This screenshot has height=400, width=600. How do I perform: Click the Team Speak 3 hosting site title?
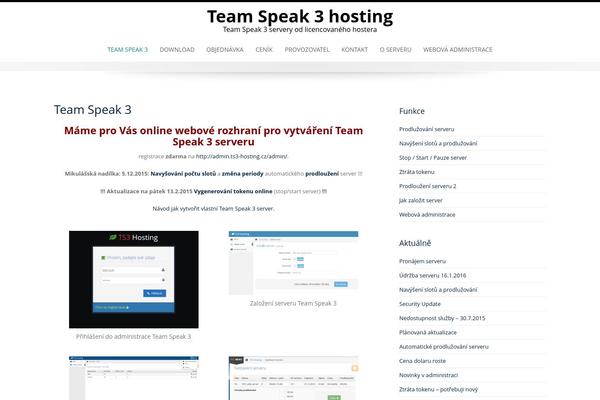(300, 16)
